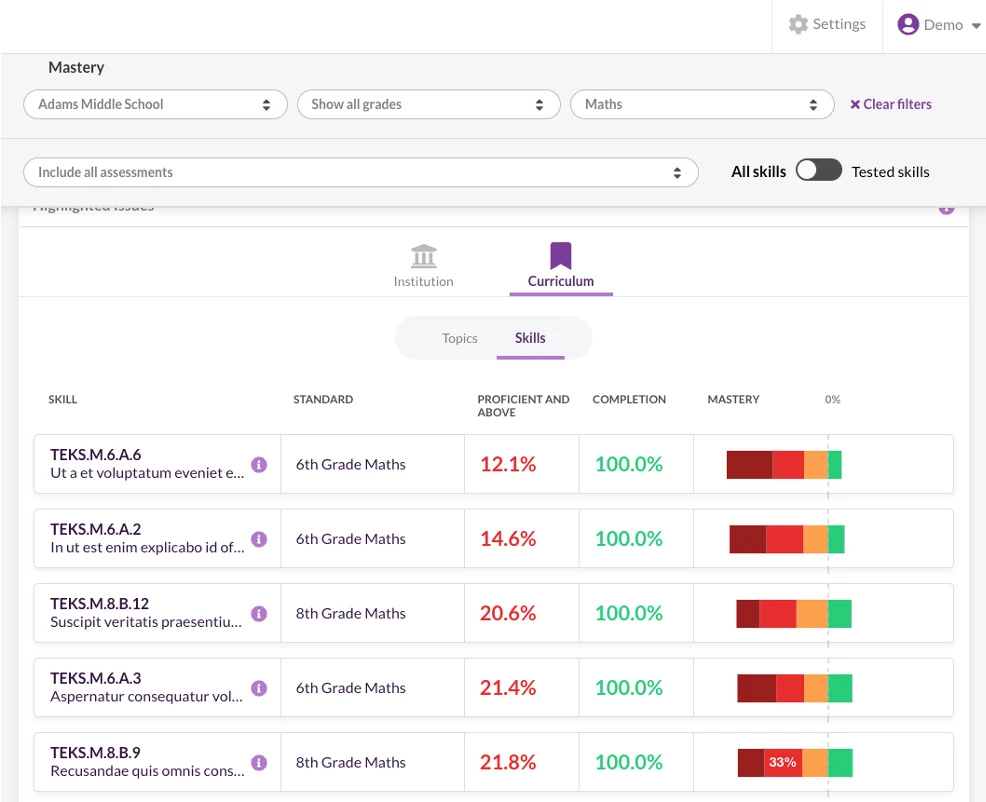
Task: Expand the Show all grades dropdown
Action: tap(428, 103)
